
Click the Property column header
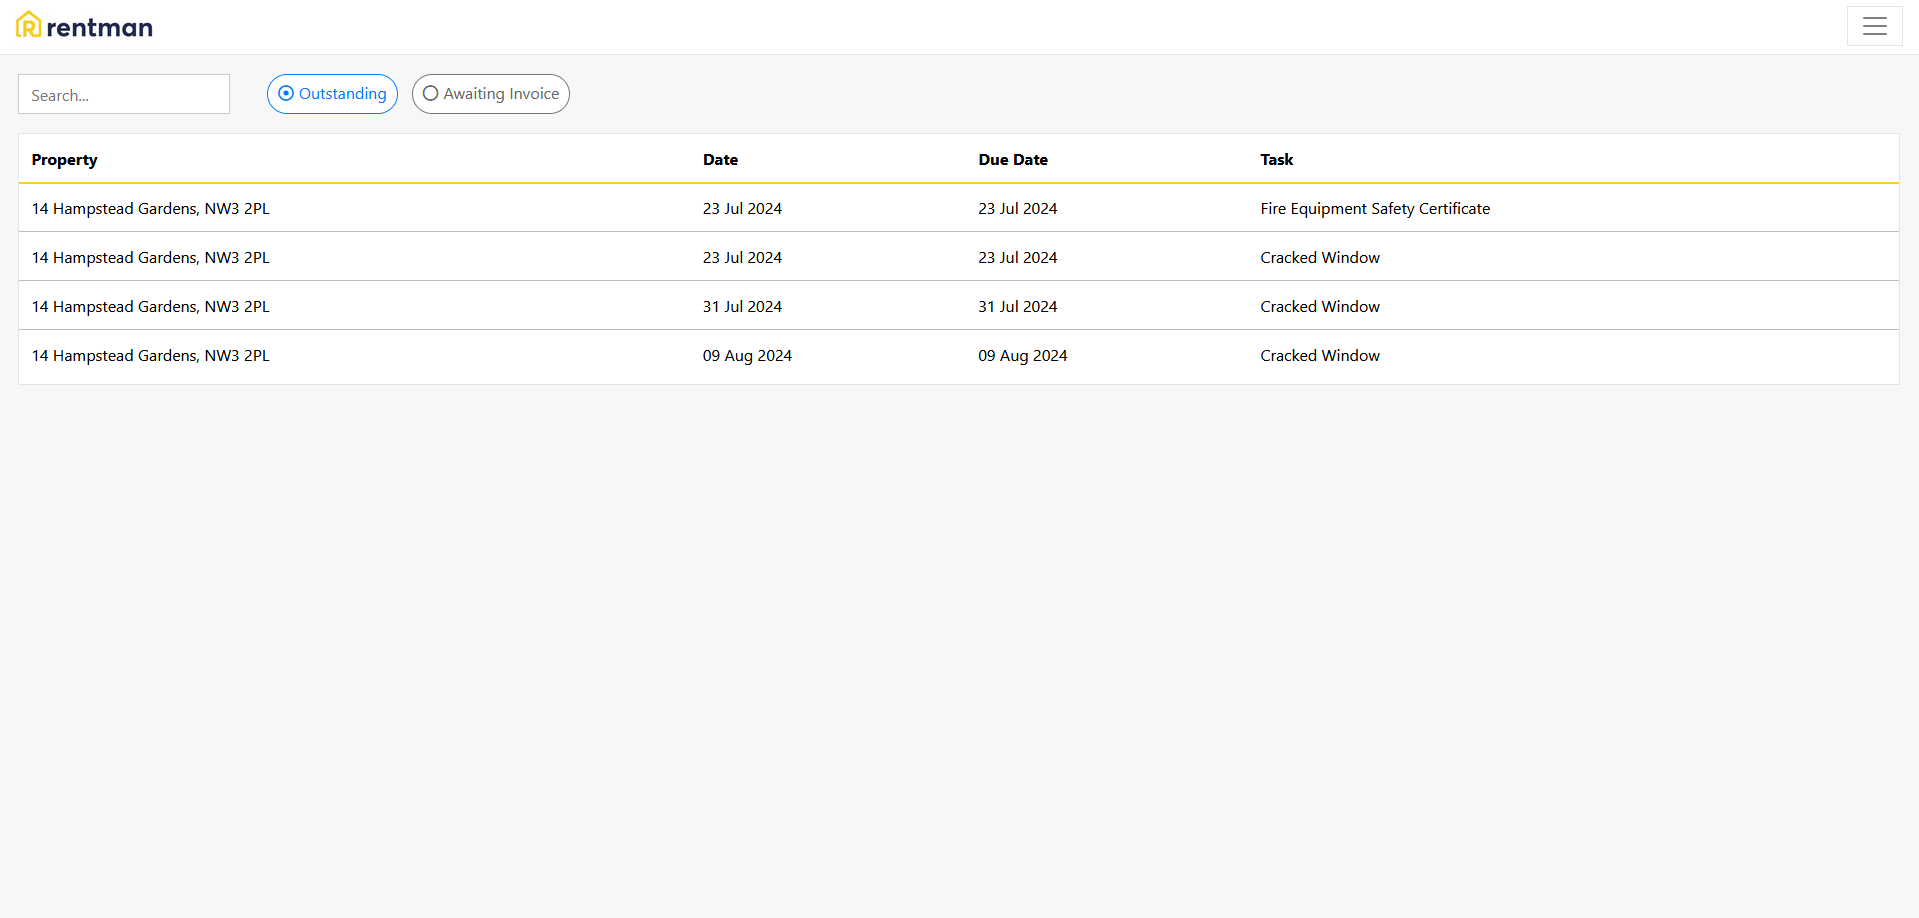point(64,160)
